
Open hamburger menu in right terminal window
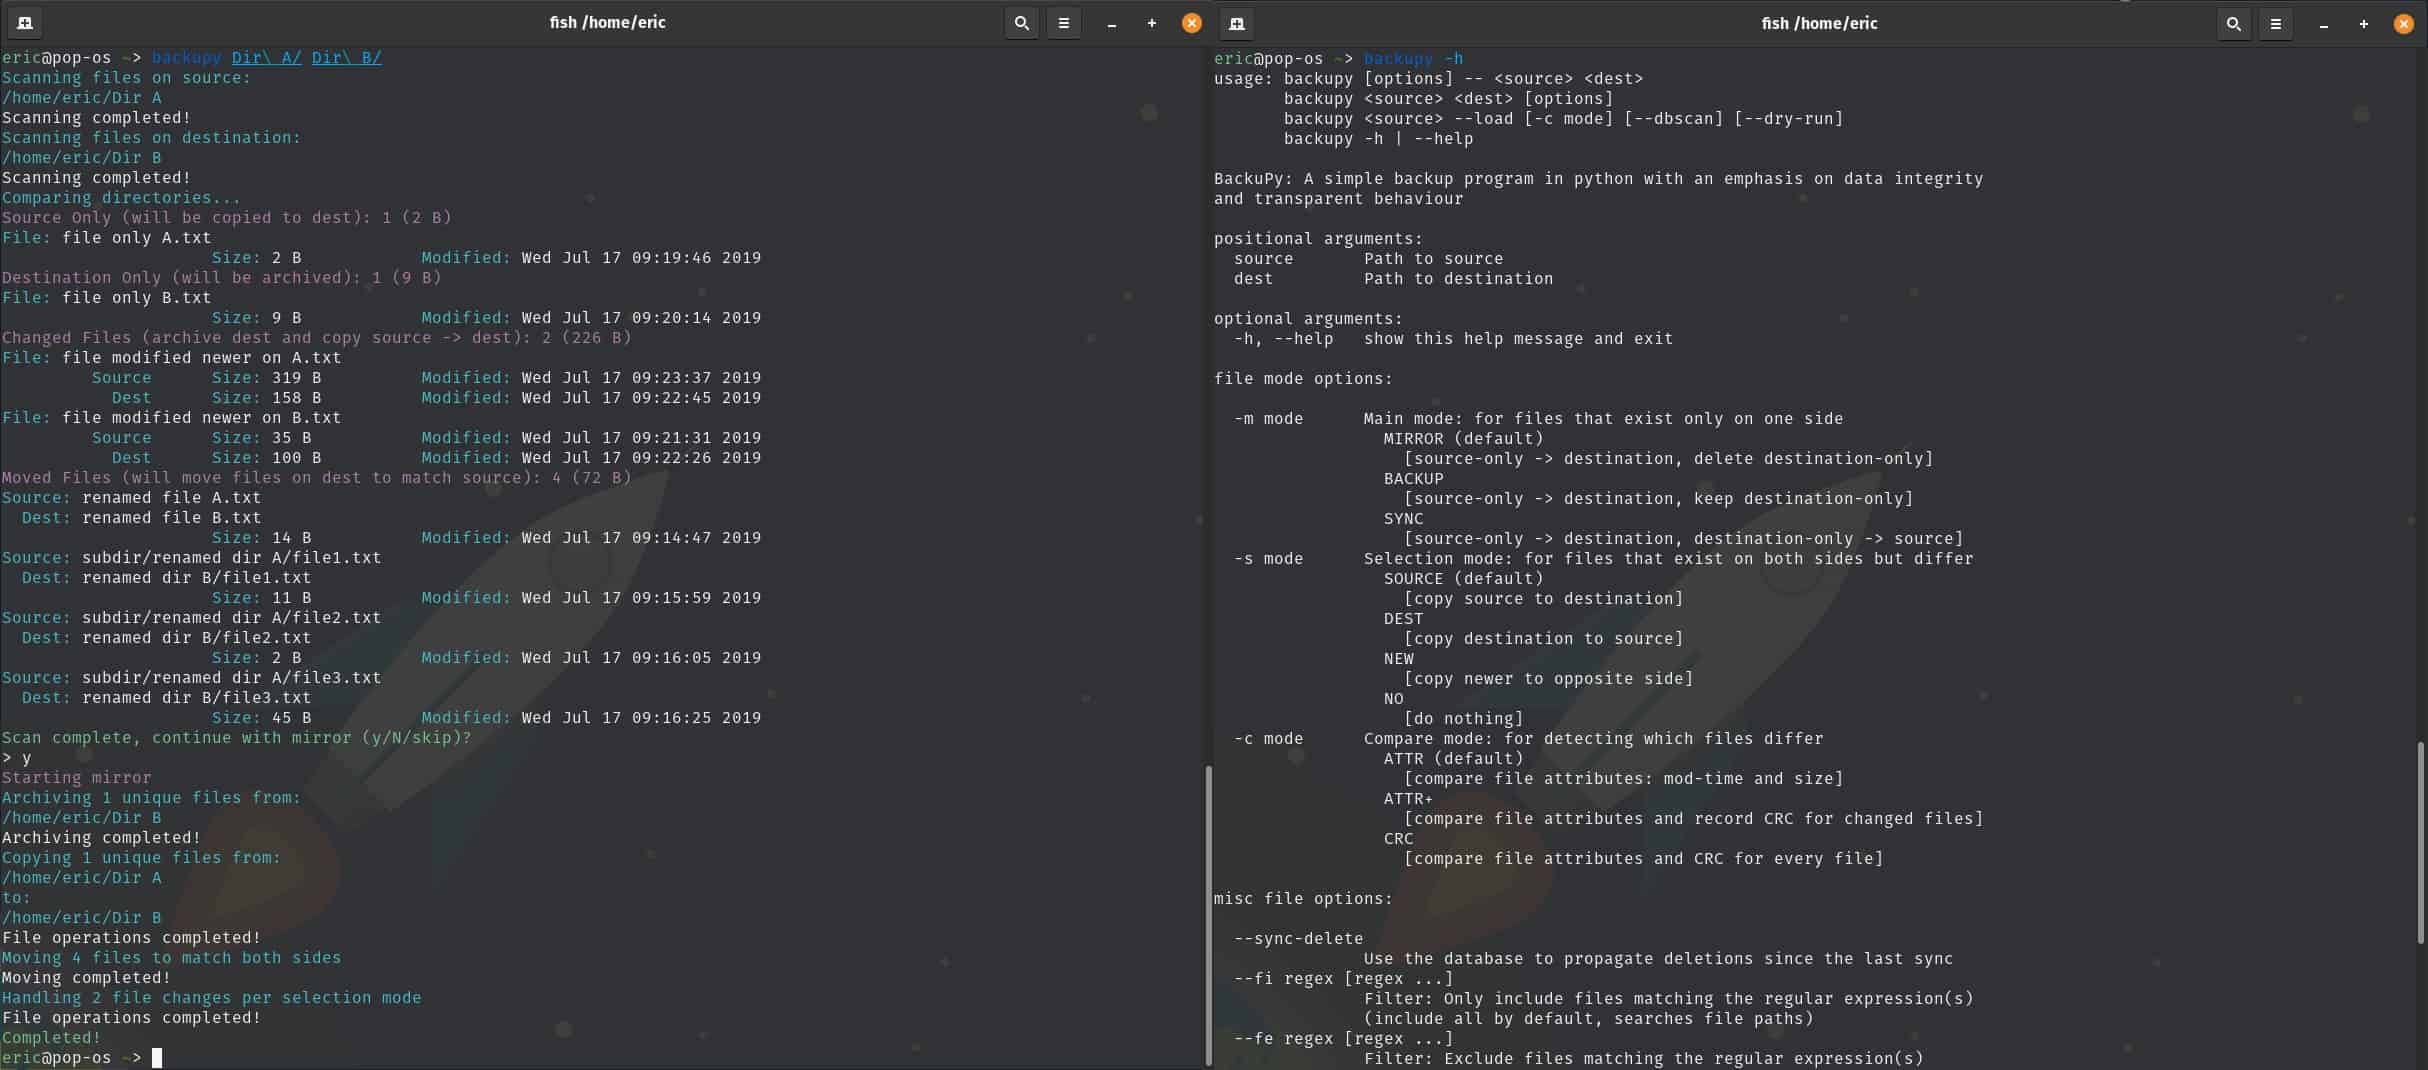(x=2275, y=22)
